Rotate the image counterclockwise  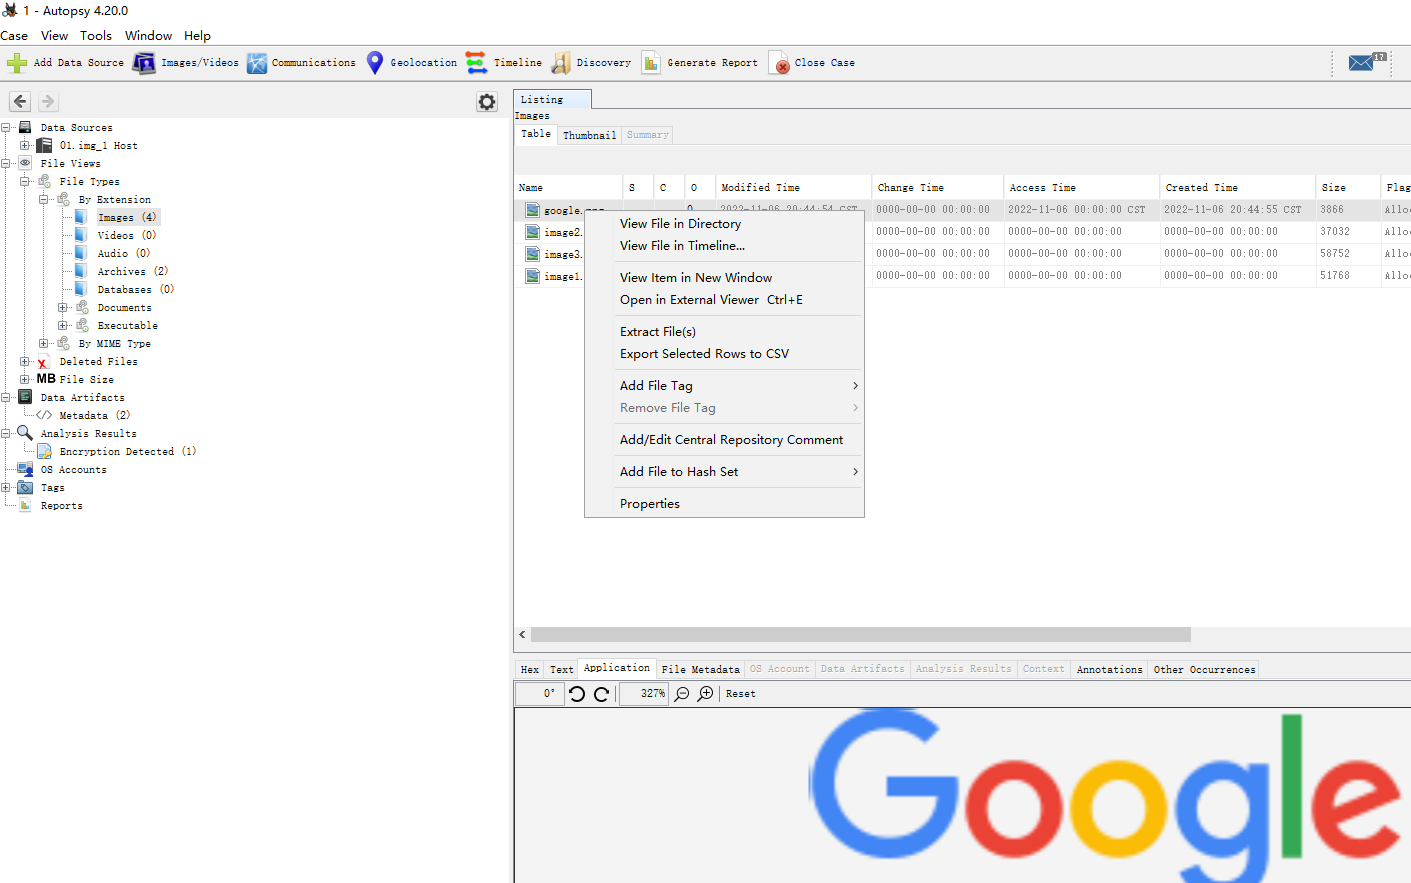click(x=577, y=694)
